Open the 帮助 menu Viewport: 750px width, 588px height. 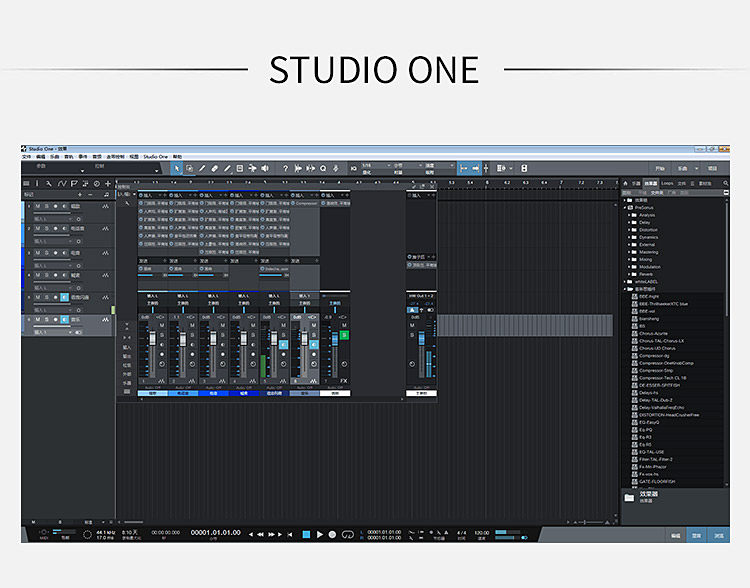(x=177, y=156)
